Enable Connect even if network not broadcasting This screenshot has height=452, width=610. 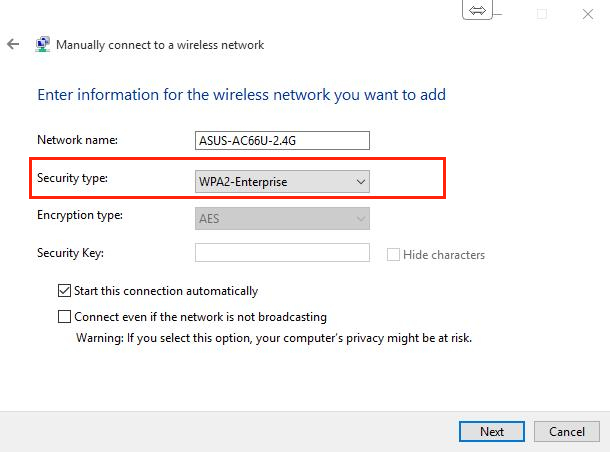coord(64,317)
